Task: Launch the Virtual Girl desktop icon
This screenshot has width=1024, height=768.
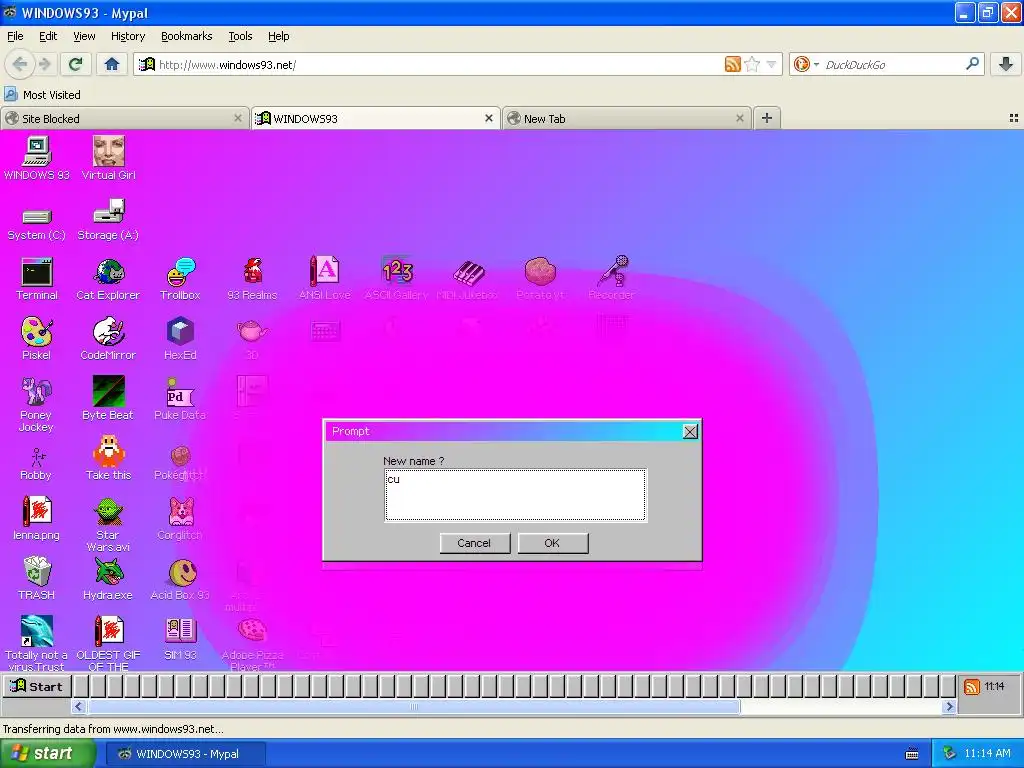Action: click(x=108, y=158)
